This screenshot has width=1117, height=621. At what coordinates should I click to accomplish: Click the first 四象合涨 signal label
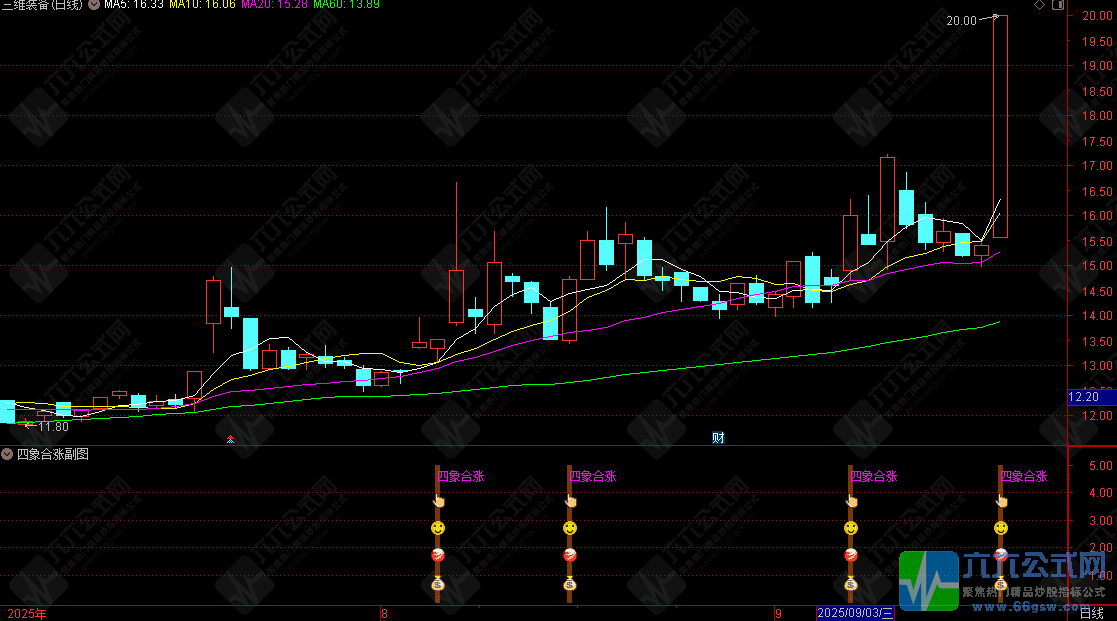click(461, 476)
